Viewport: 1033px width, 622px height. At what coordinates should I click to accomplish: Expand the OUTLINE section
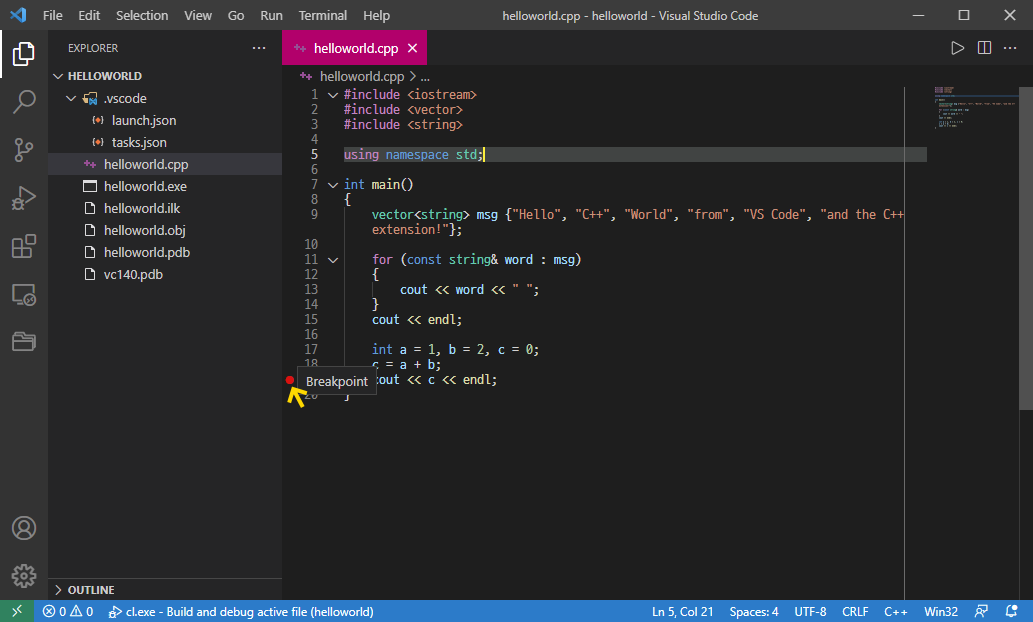pyautogui.click(x=58, y=590)
